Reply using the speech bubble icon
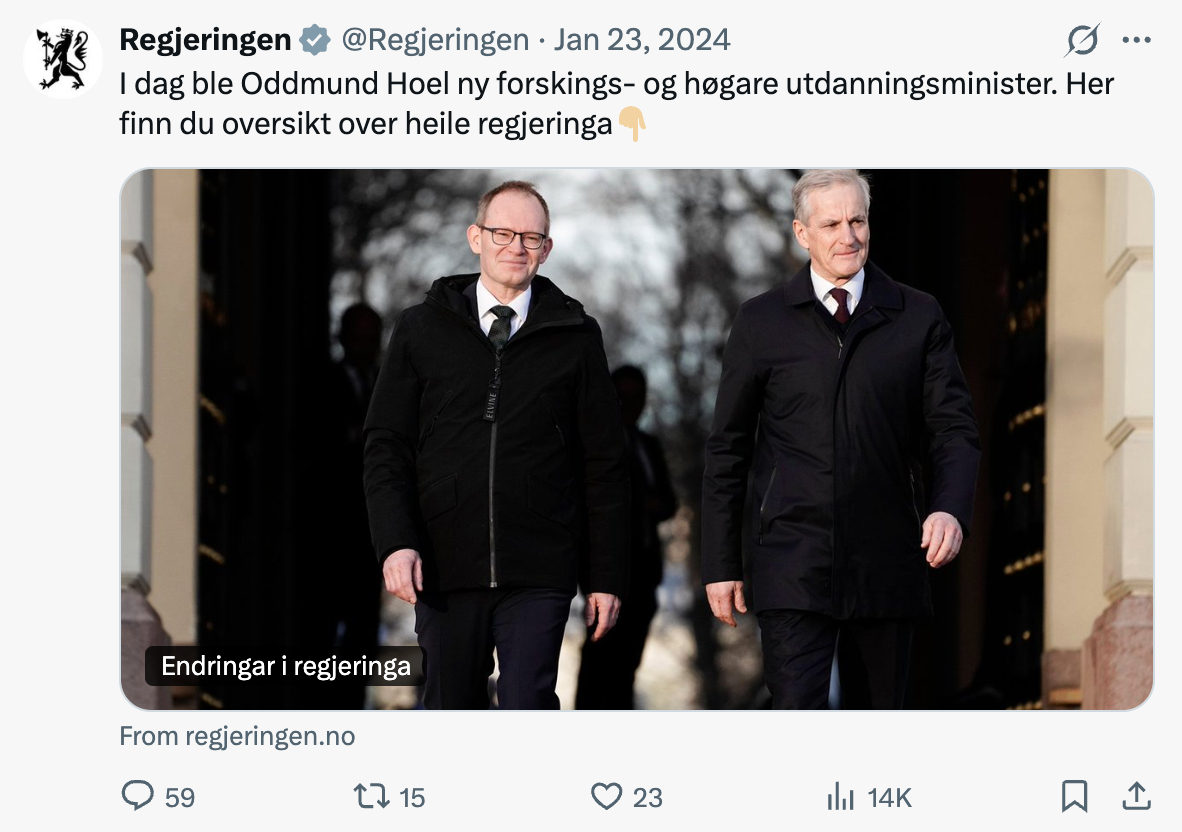 pyautogui.click(x=137, y=796)
